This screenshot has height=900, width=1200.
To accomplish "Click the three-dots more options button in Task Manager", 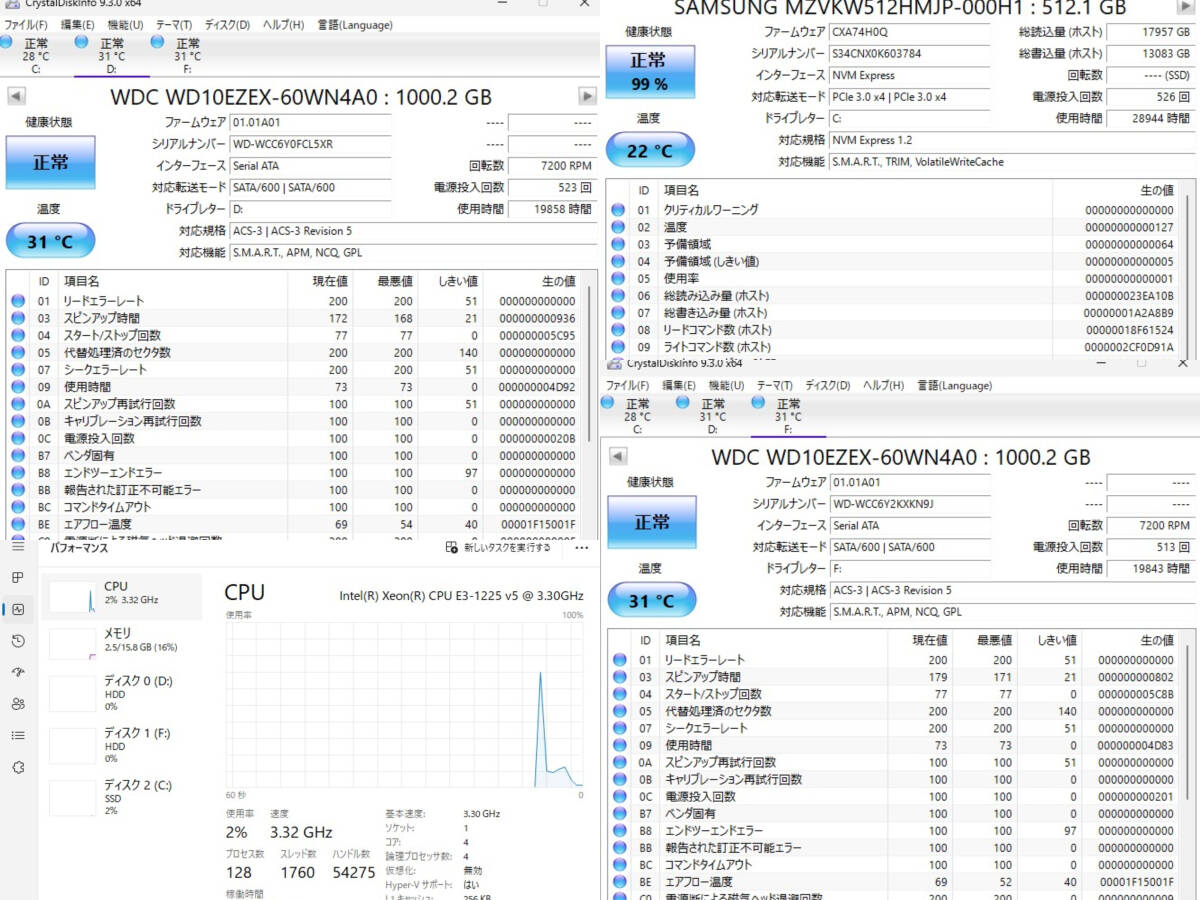I will coord(582,547).
